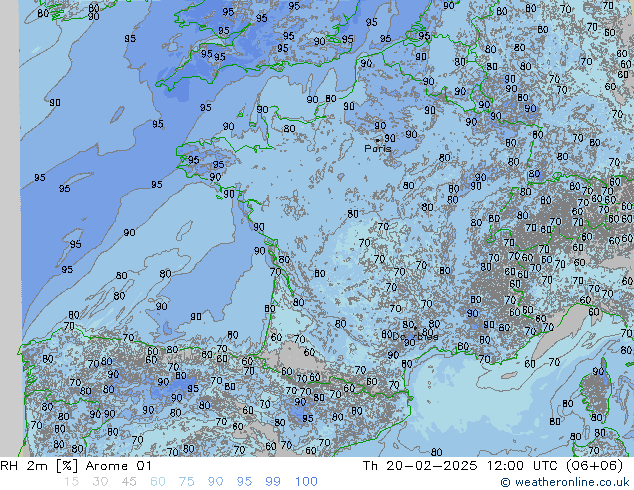Click the 'Arome 01' model name

(x=118, y=466)
